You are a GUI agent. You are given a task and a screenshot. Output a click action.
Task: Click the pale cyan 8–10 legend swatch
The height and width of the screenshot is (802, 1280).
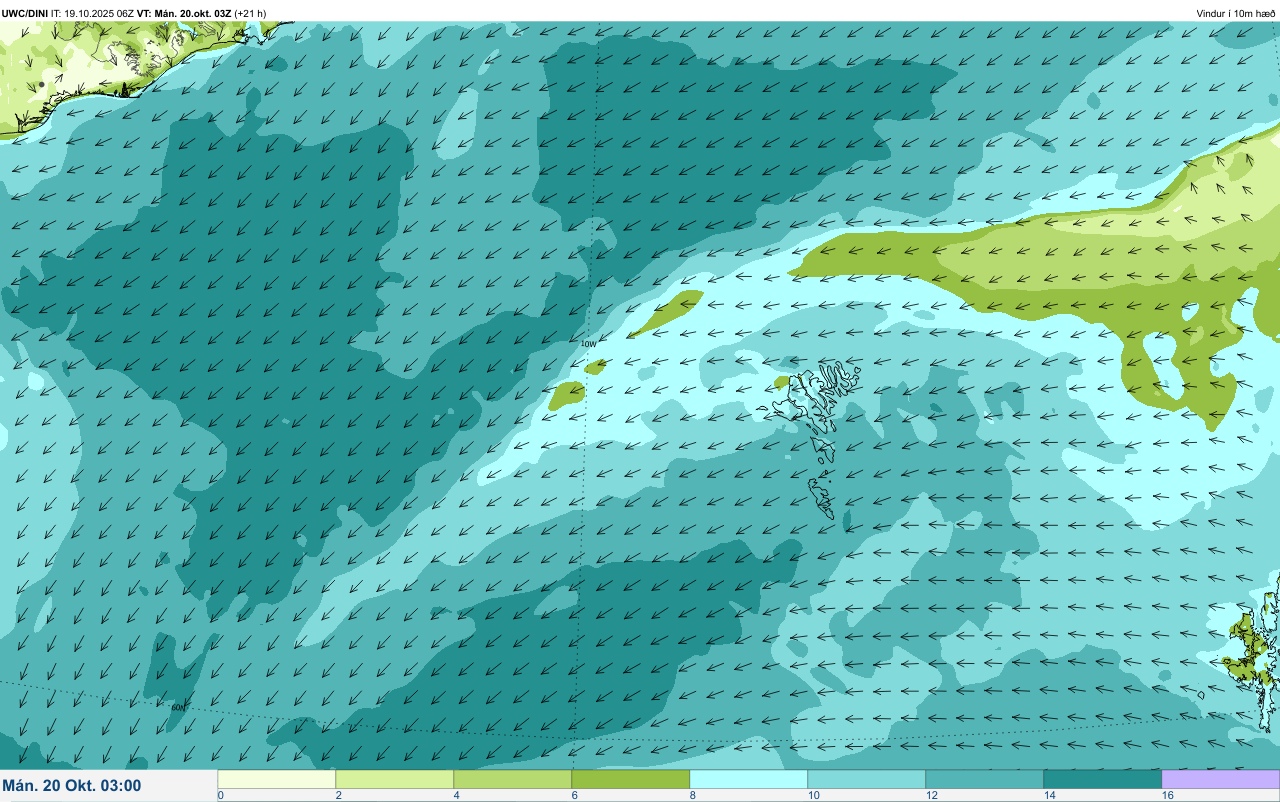click(749, 779)
